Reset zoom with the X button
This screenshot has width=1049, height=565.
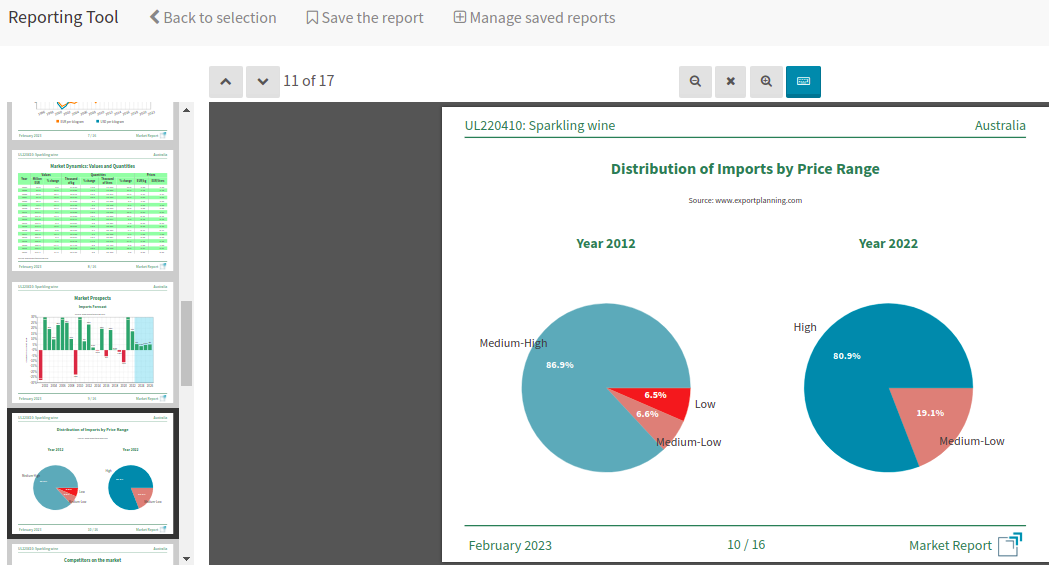pos(731,82)
